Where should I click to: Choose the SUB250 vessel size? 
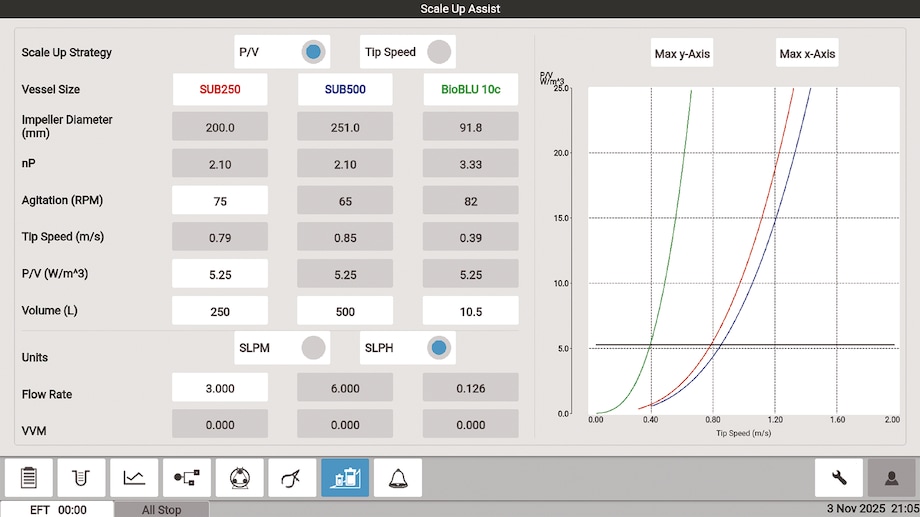click(x=220, y=89)
